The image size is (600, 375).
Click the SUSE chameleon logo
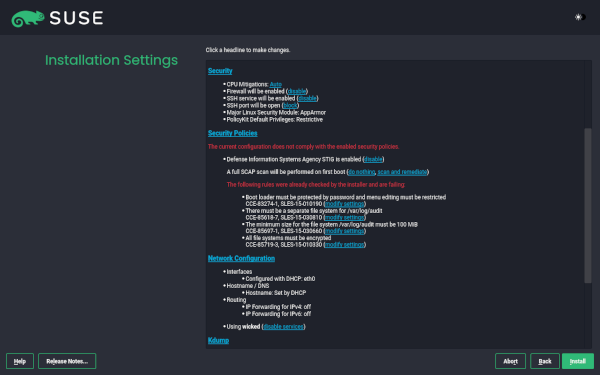(x=28, y=18)
